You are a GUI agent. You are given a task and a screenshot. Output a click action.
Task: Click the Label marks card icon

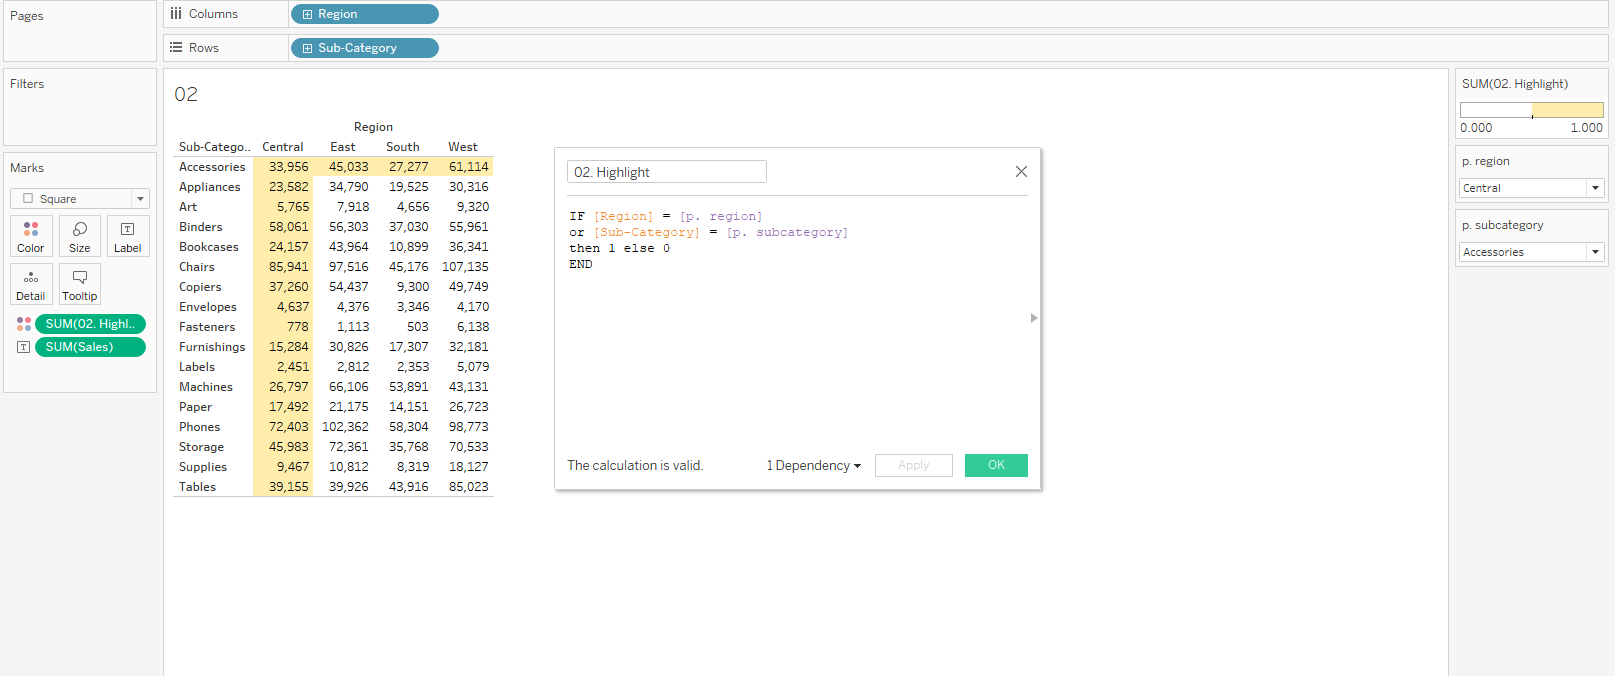[128, 236]
